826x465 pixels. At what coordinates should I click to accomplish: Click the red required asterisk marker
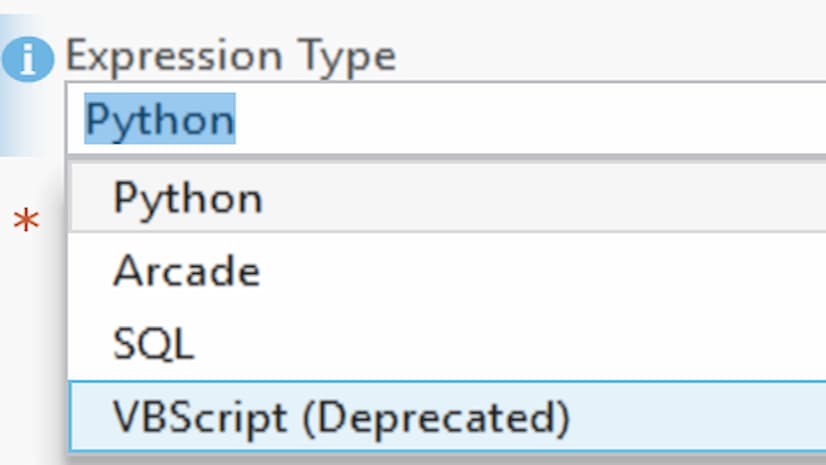[26, 223]
